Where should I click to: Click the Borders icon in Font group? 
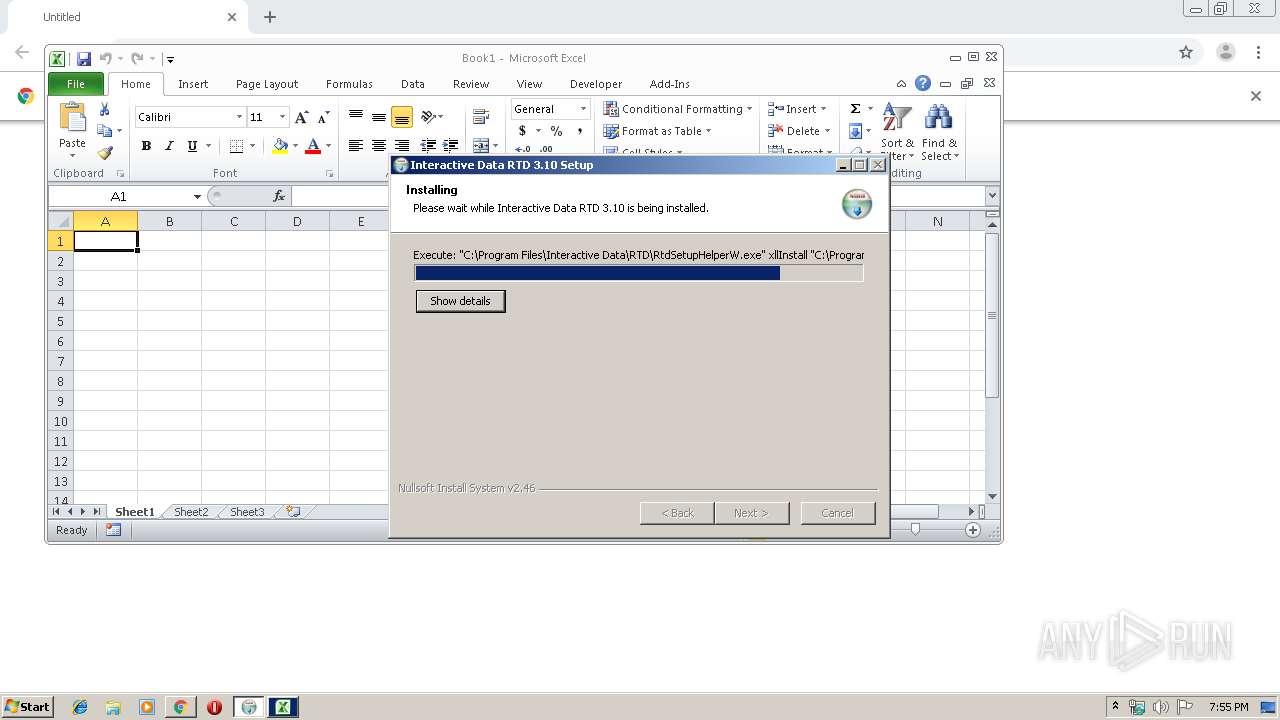tap(236, 146)
